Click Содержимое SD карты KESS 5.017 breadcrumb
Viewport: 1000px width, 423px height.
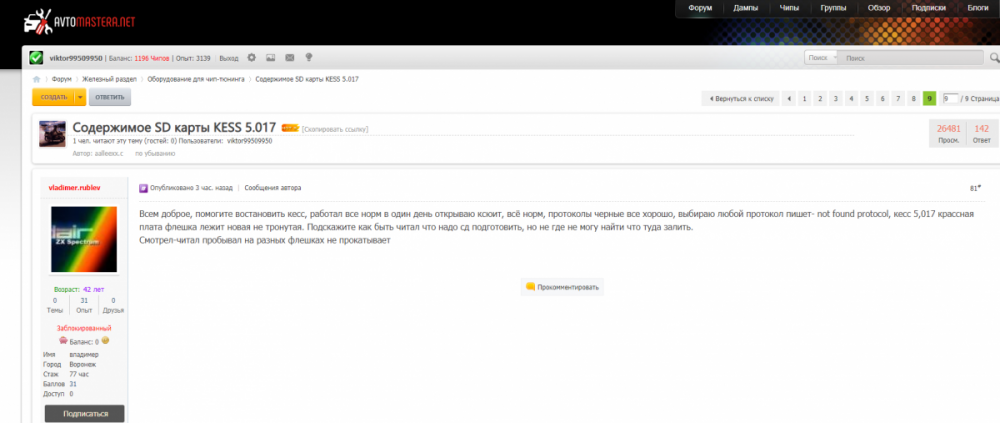pyautogui.click(x=307, y=79)
